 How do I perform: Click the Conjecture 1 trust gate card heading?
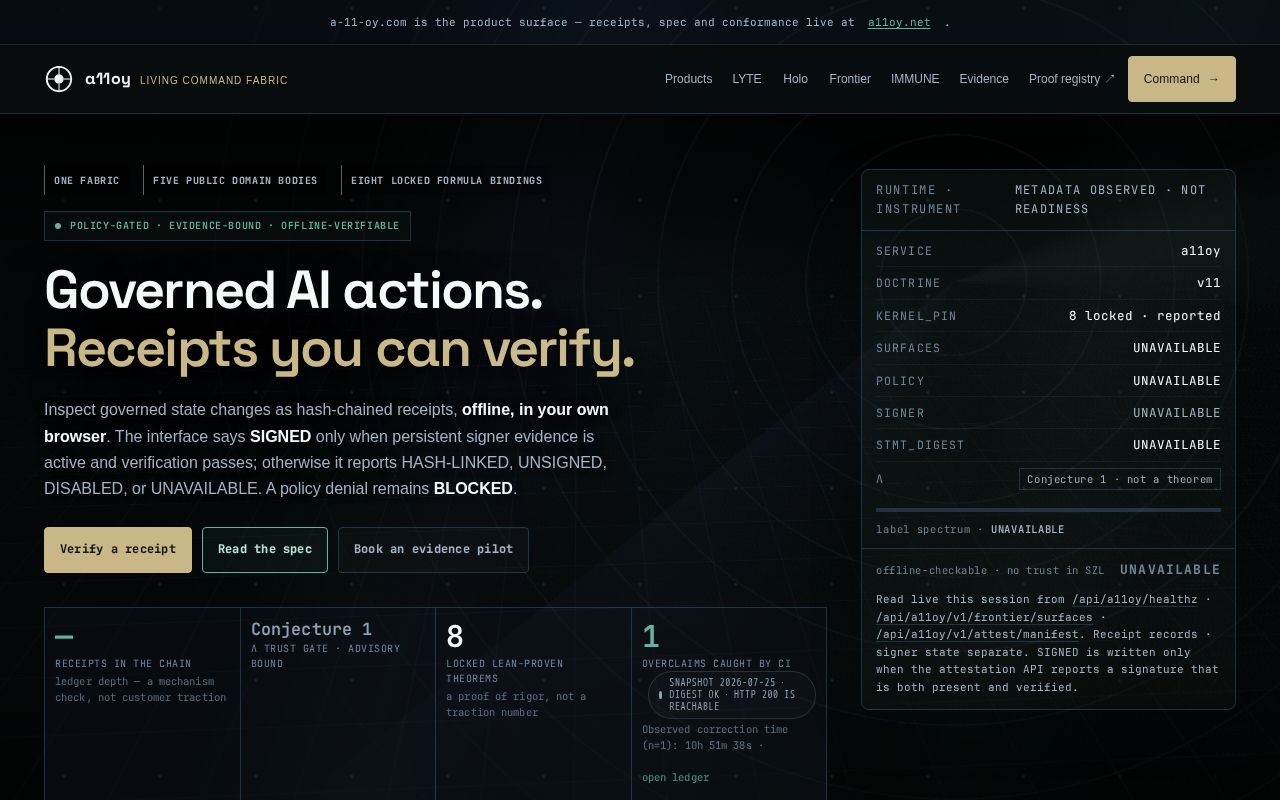[311, 629]
